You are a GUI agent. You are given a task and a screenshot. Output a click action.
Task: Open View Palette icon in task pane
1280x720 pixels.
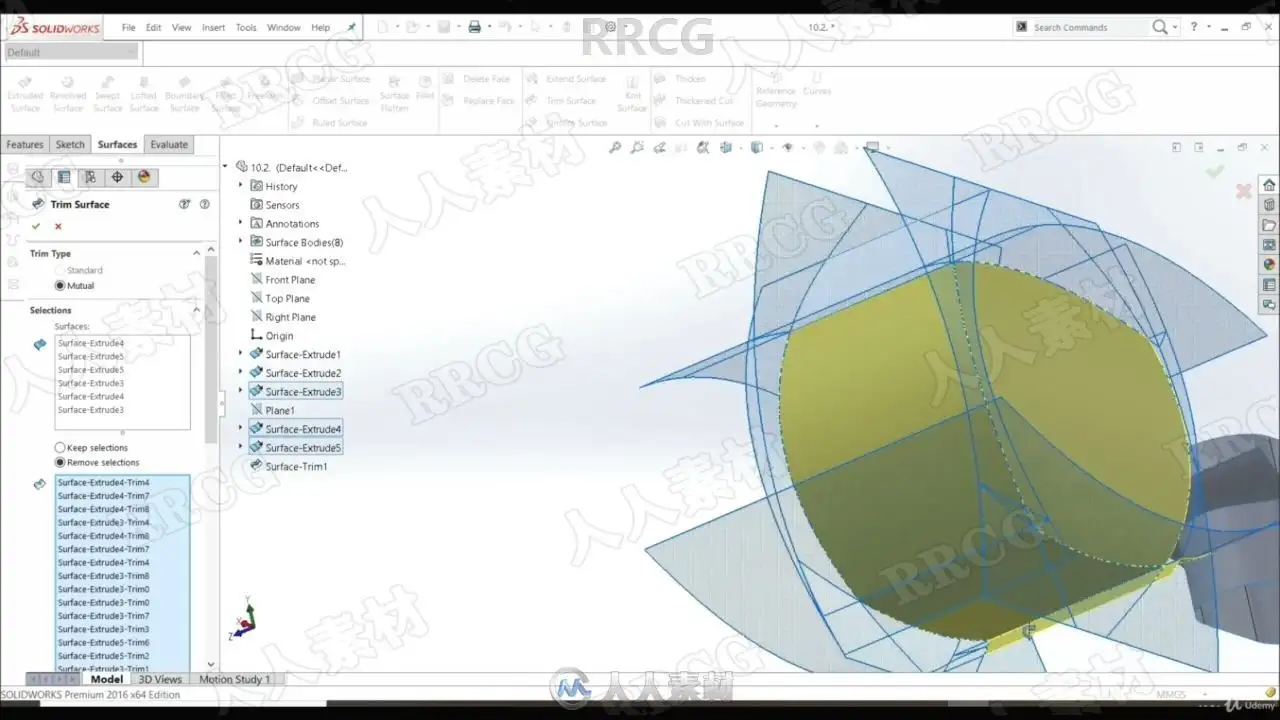[1269, 245]
